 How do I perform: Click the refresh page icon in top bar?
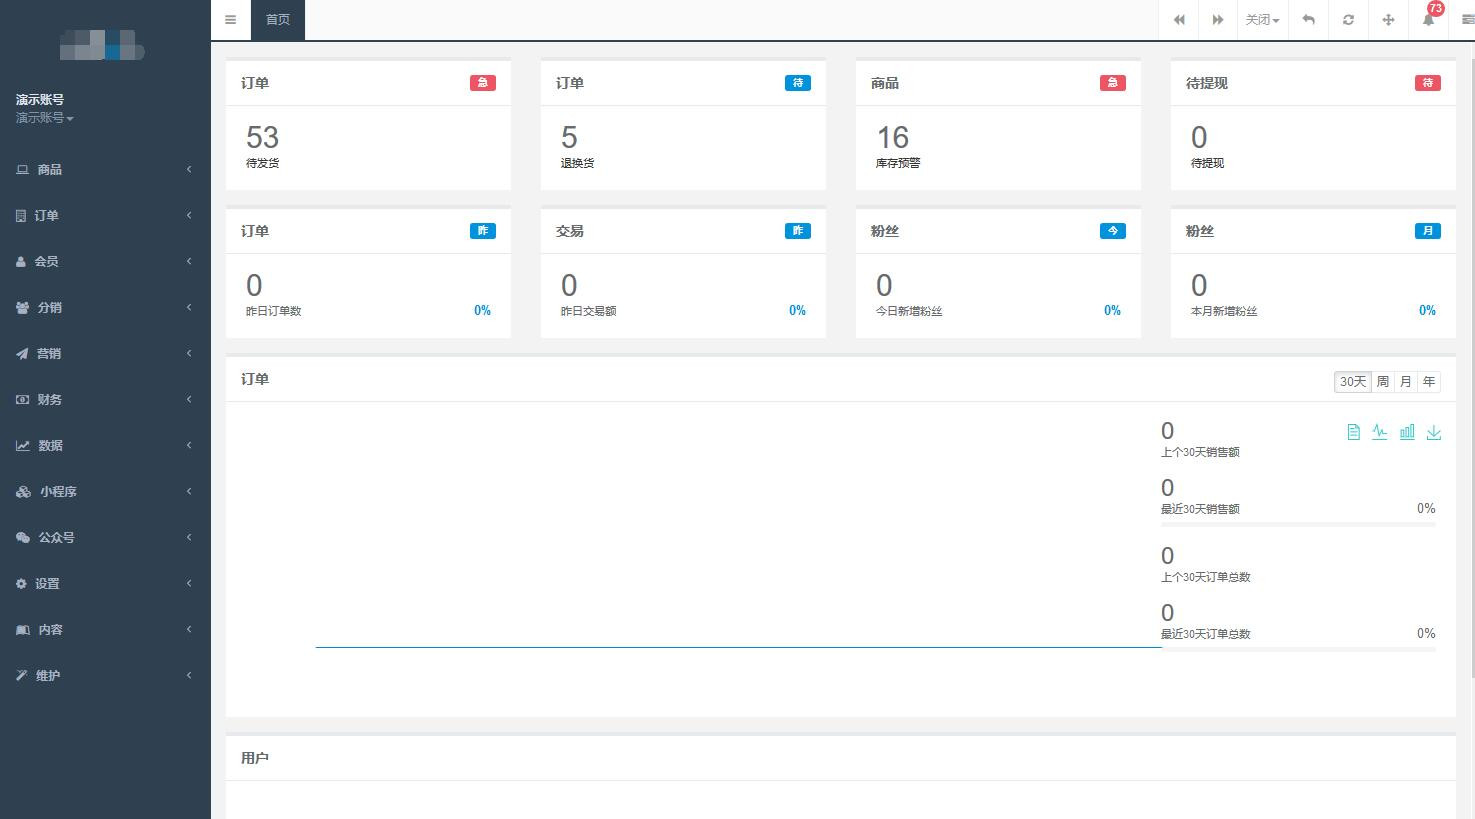[x=1348, y=20]
